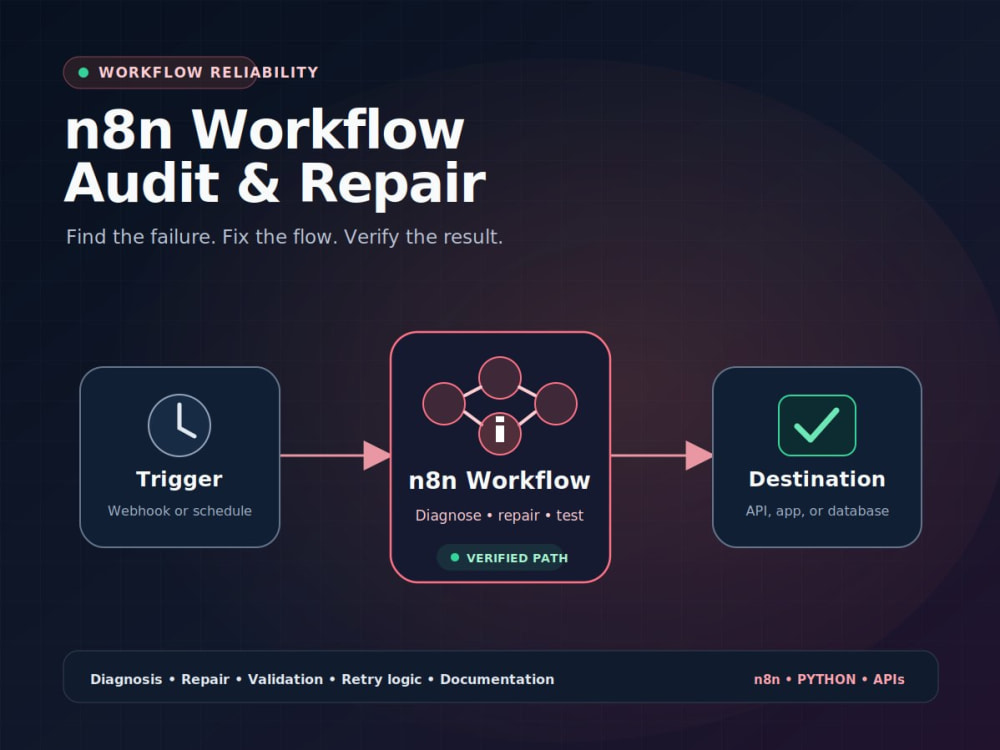Click the rightmost node circle of workflow graph
This screenshot has height=750, width=1000.
556,404
